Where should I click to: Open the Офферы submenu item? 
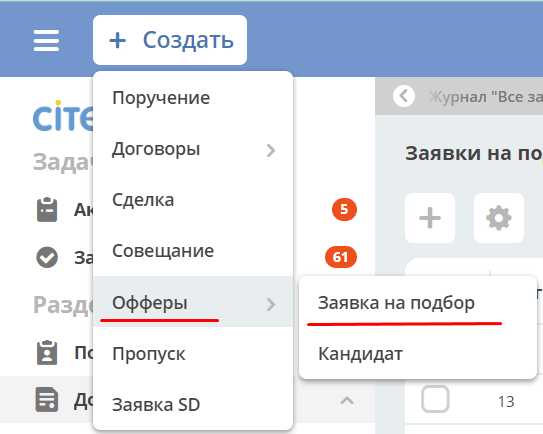click(x=193, y=302)
